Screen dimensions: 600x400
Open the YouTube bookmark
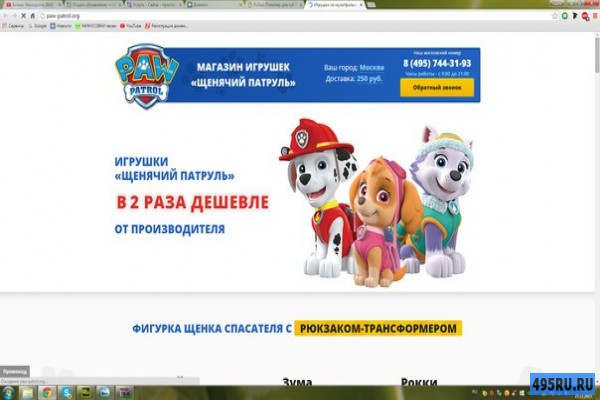[130, 26]
